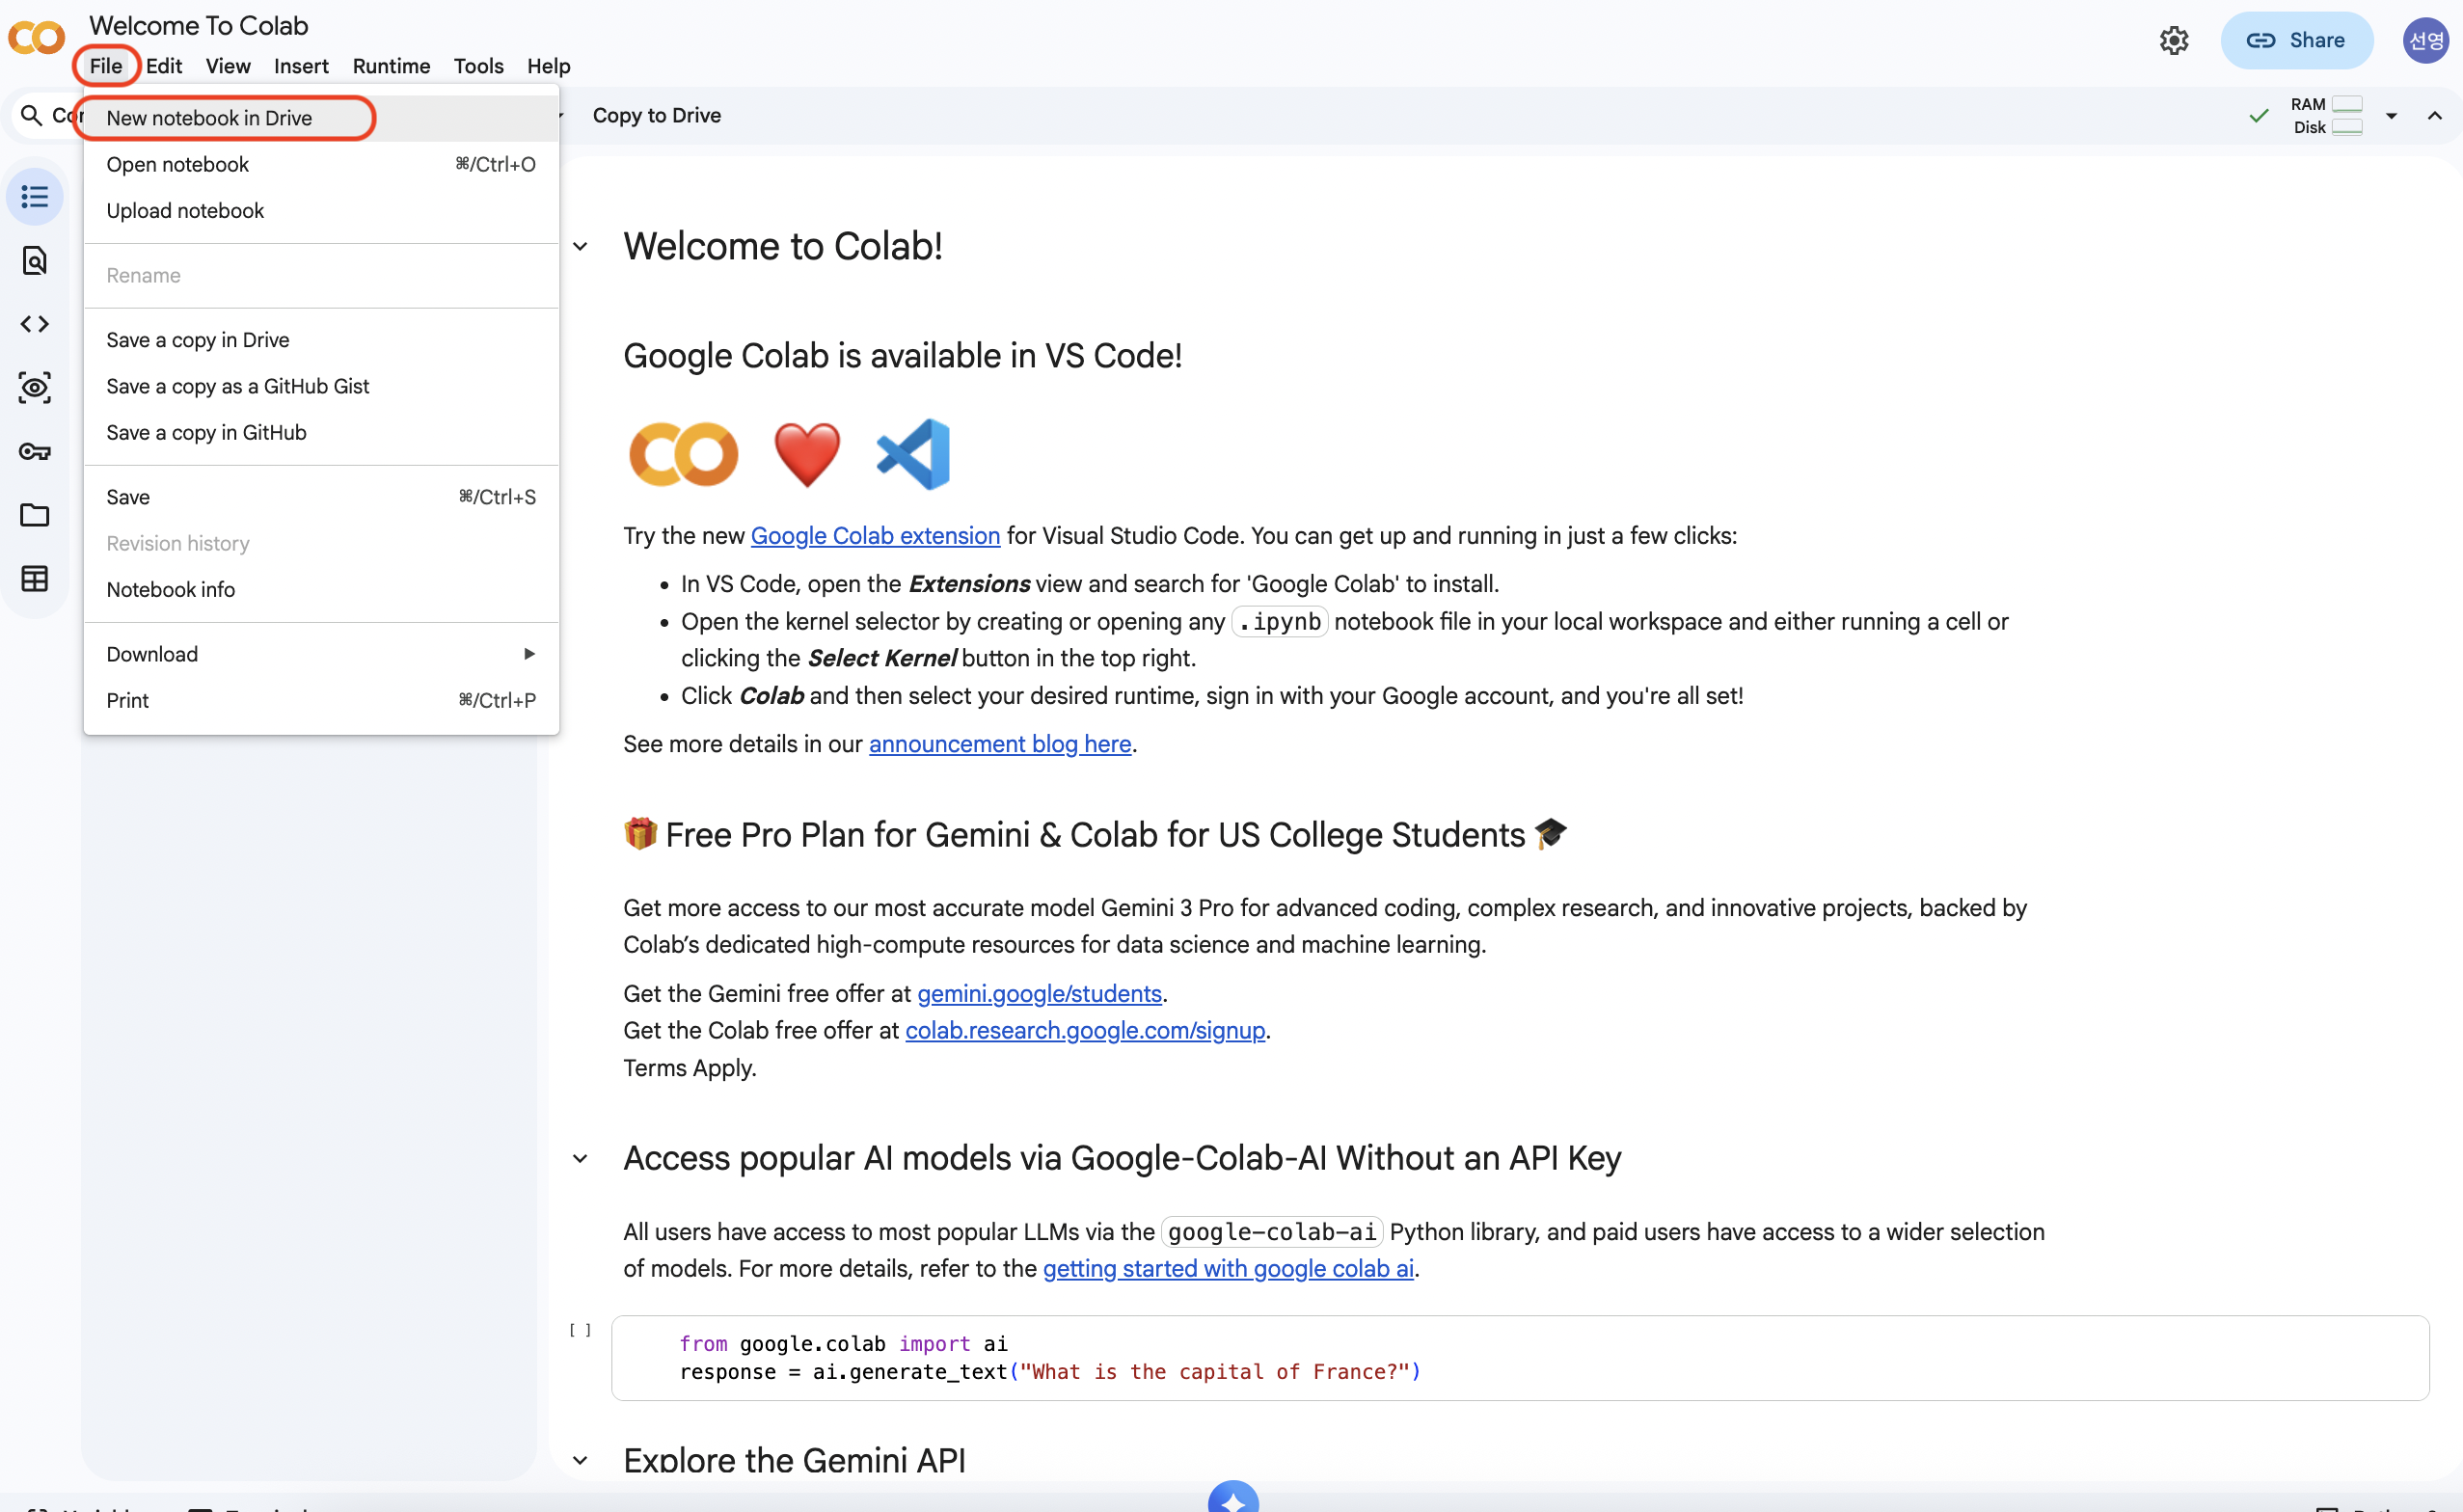Click the Share button
This screenshot has height=1512, width=2463.
tap(2296, 41)
